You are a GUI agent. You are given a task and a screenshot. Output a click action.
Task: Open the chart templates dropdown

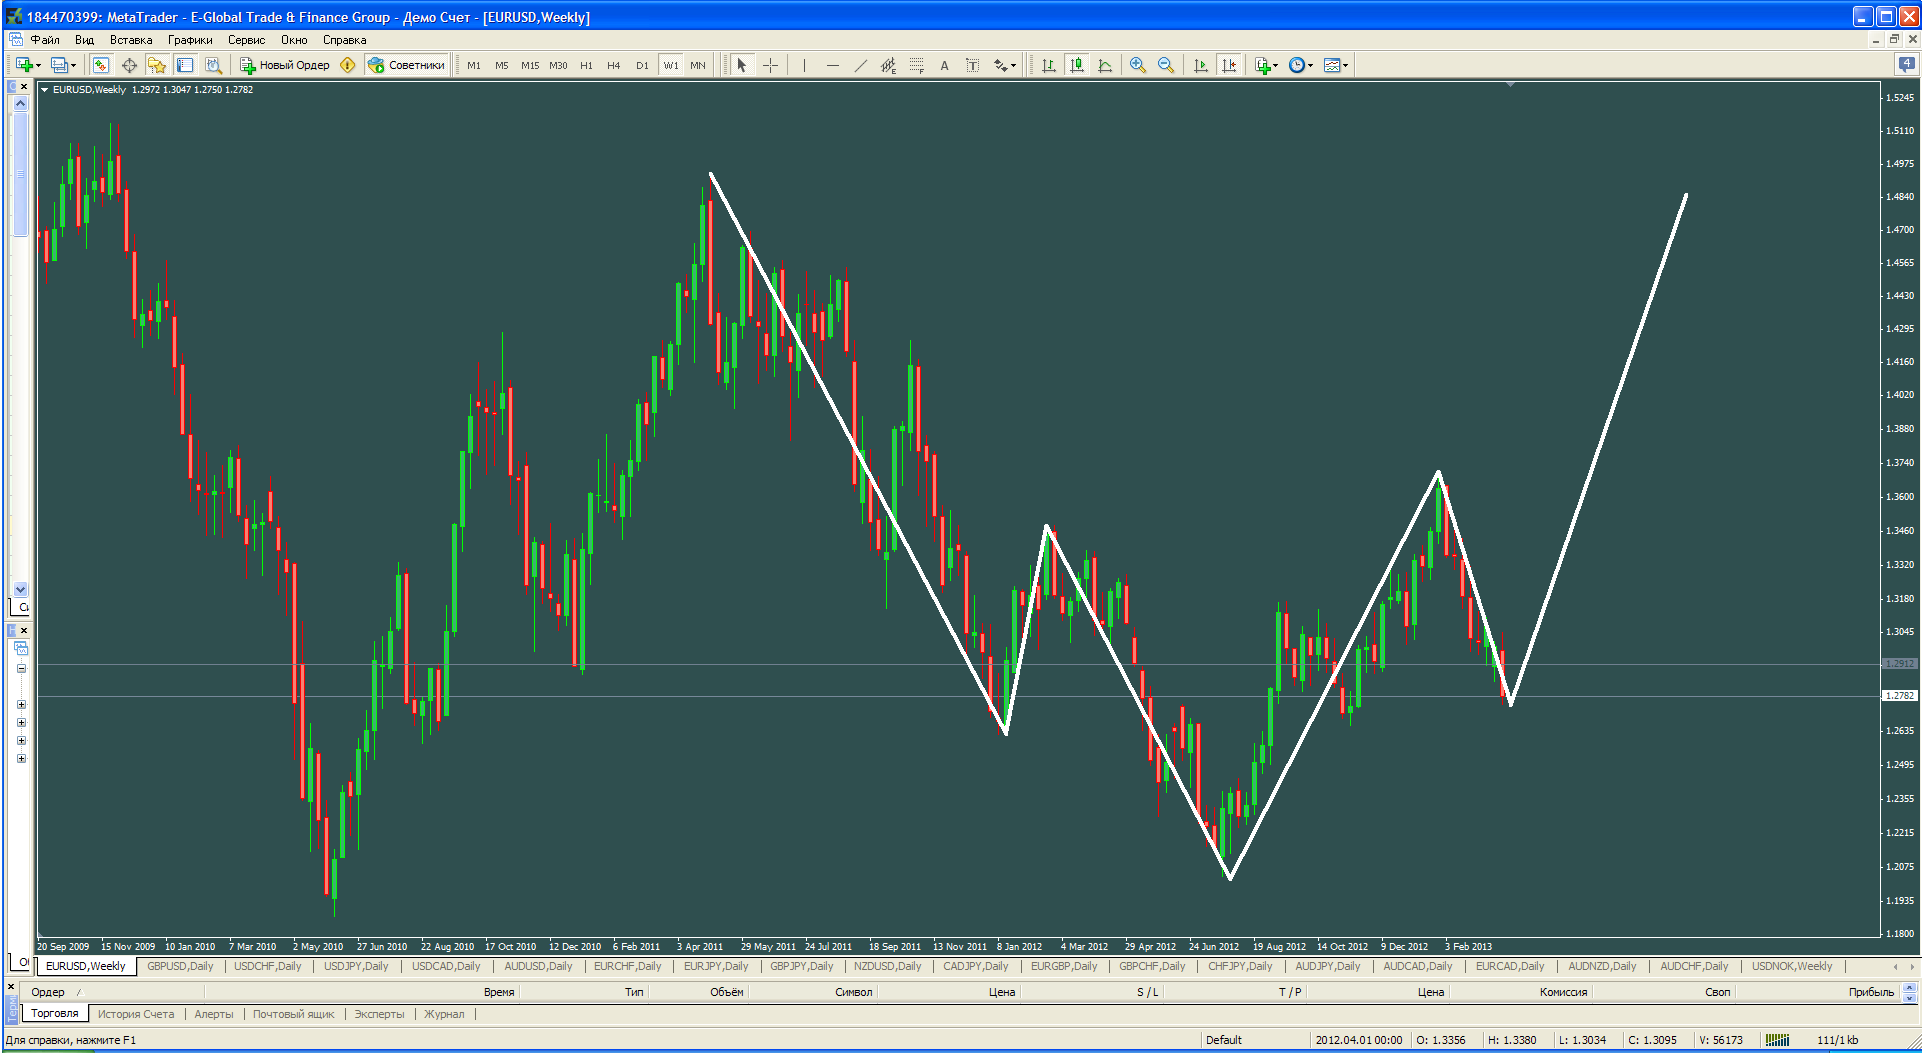tap(1336, 65)
